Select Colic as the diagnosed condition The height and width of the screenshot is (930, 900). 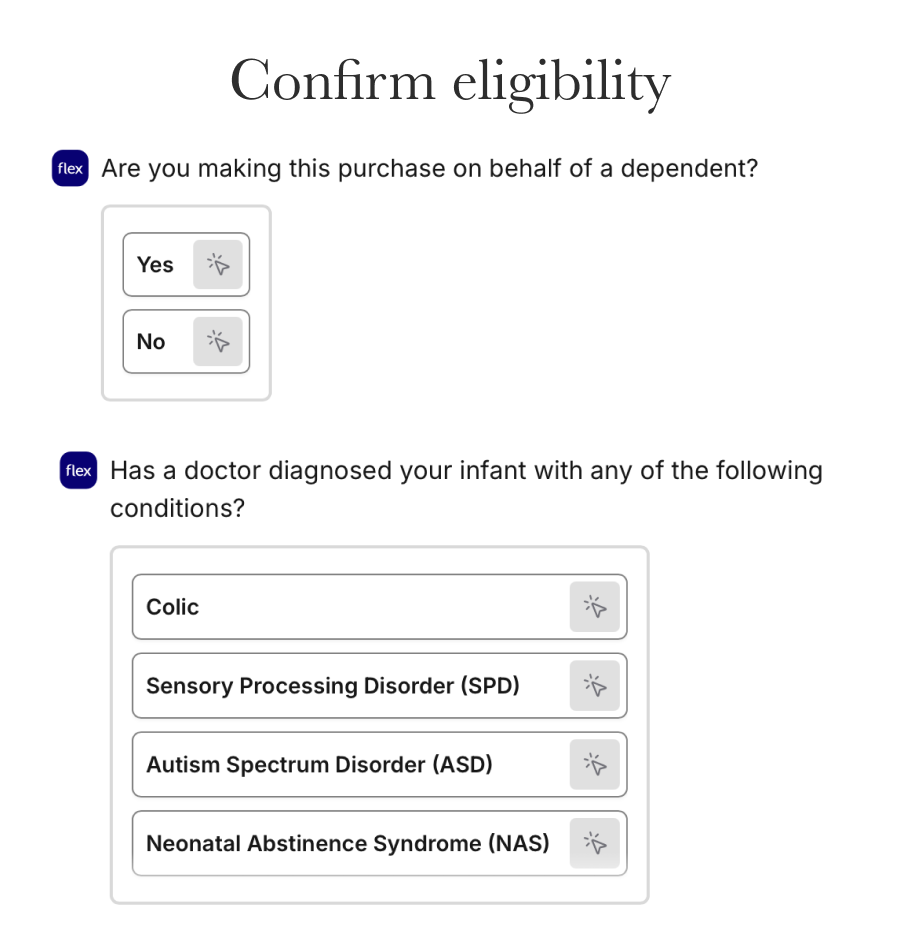173,607
